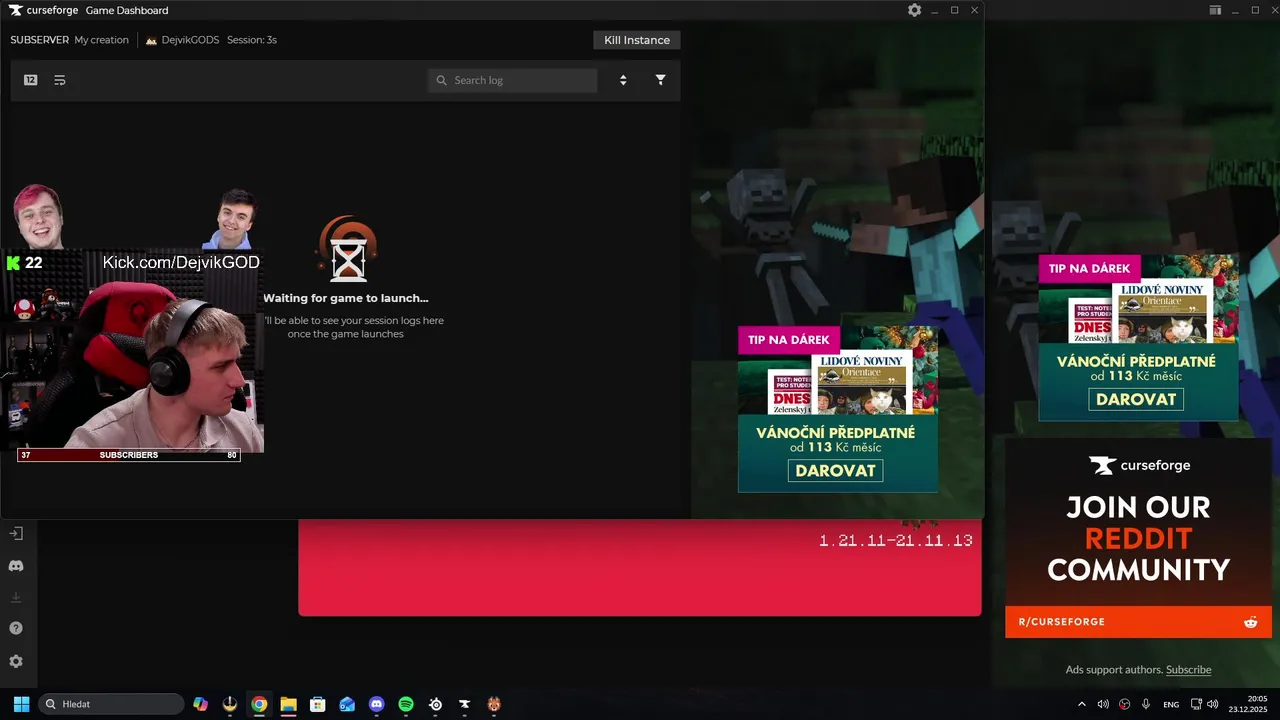Click the Subscribe link under ads
The height and width of the screenshot is (720, 1280).
(x=1188, y=670)
